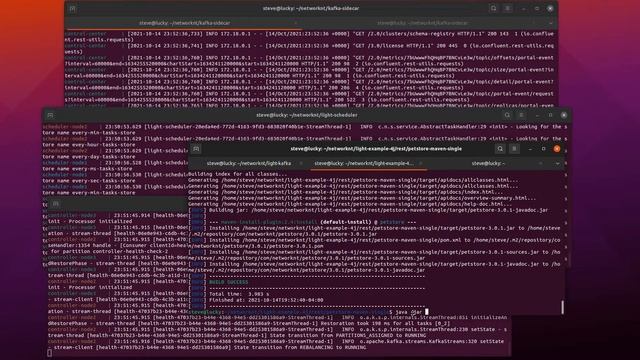
Task: Click 'Building index for all classes...' line
Action: coord(238,174)
